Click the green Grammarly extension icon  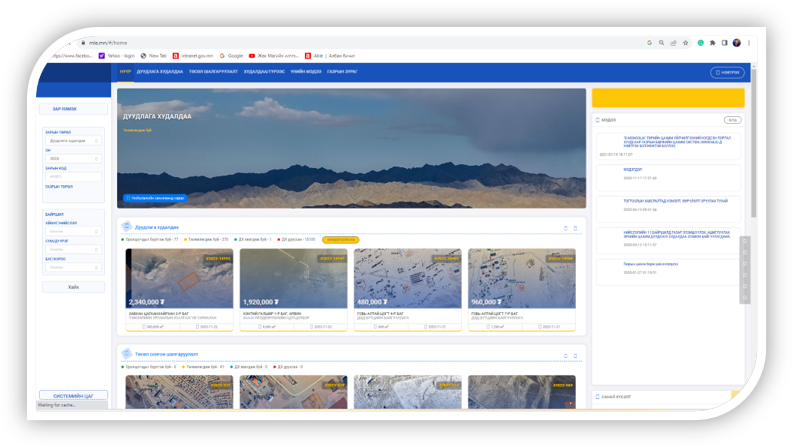click(x=700, y=43)
